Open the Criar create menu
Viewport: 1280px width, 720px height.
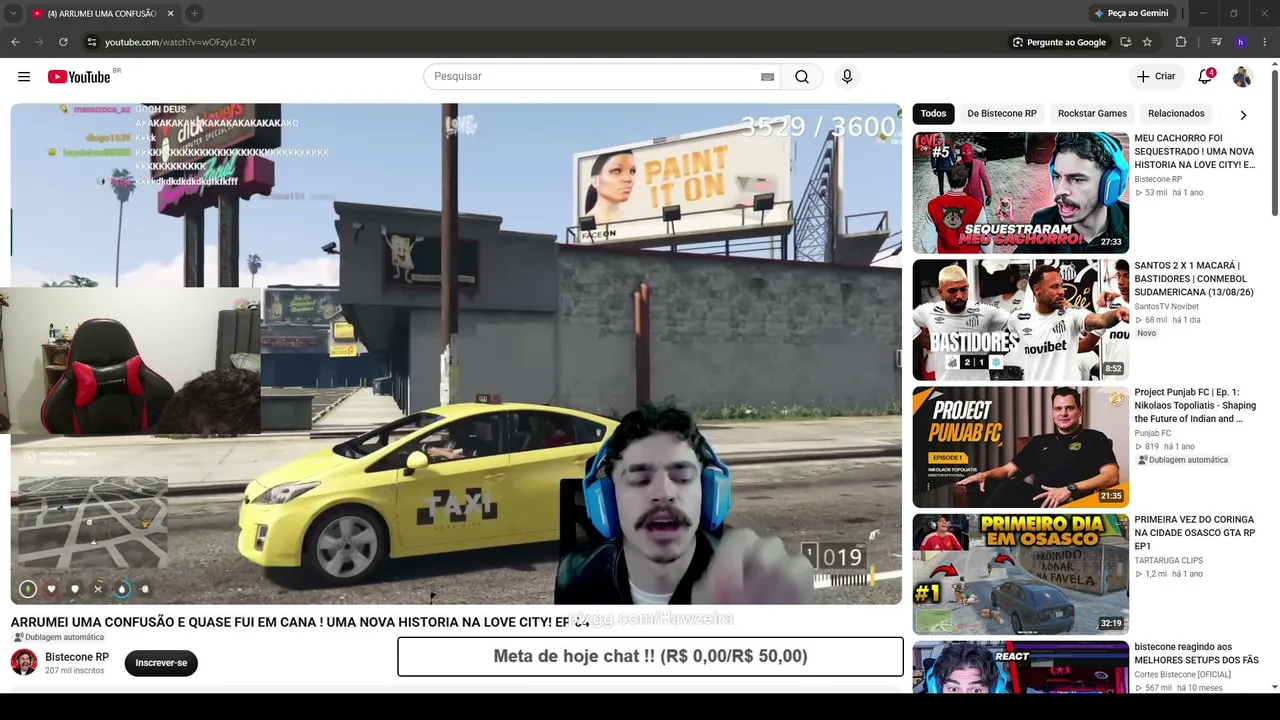pos(1156,77)
